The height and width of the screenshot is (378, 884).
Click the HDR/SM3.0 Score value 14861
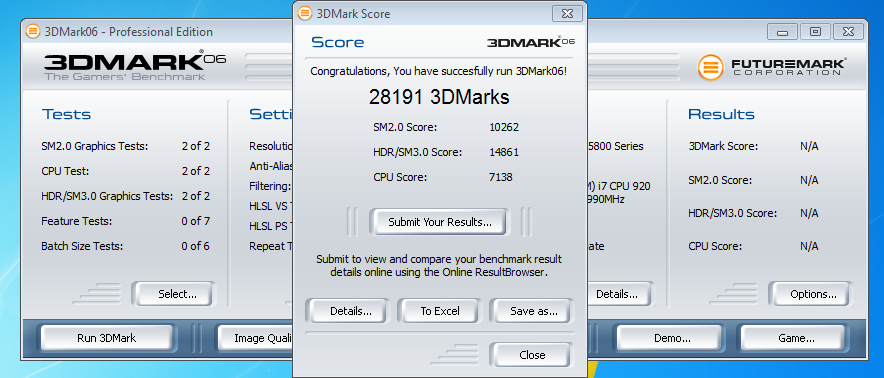(x=504, y=152)
